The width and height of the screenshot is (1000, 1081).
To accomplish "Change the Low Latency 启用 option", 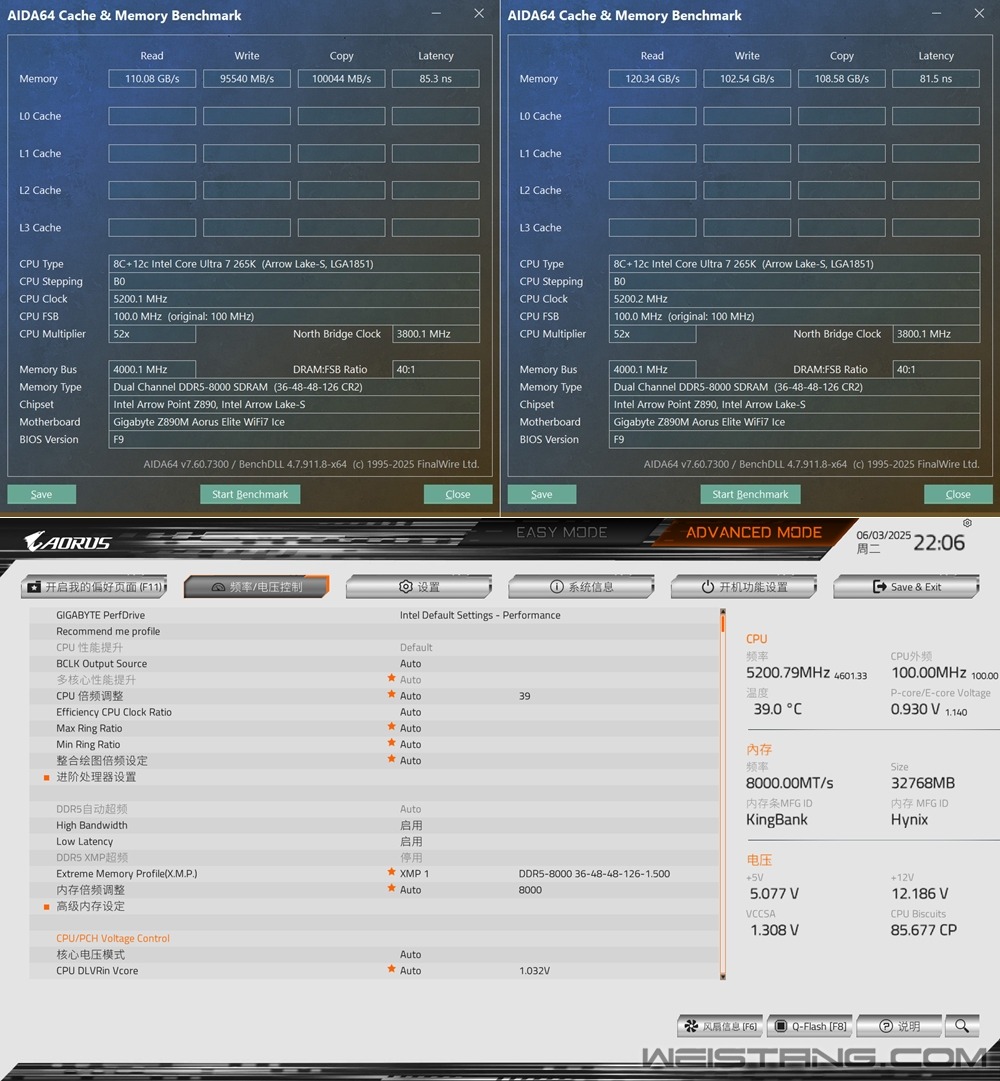I will [411, 841].
